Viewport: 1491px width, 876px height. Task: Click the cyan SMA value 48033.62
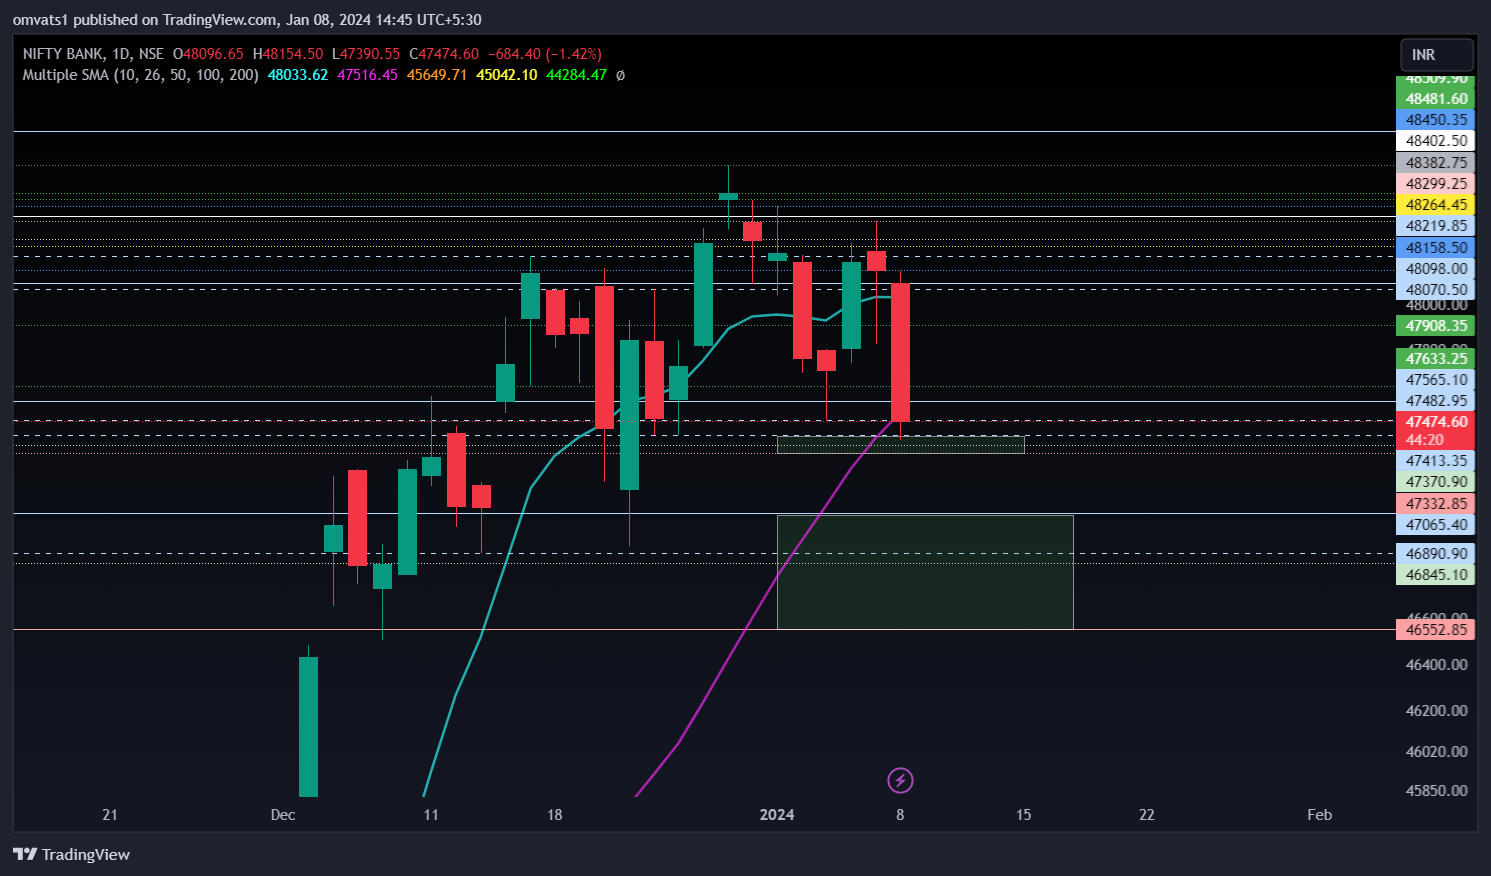pyautogui.click(x=298, y=75)
